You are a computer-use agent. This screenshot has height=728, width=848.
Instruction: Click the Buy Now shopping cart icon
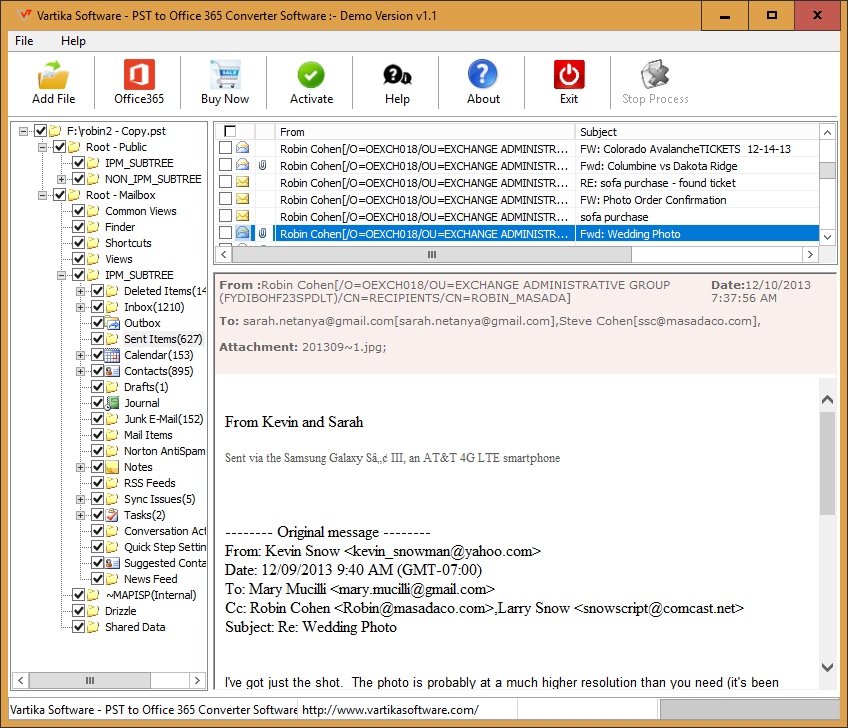[x=225, y=75]
